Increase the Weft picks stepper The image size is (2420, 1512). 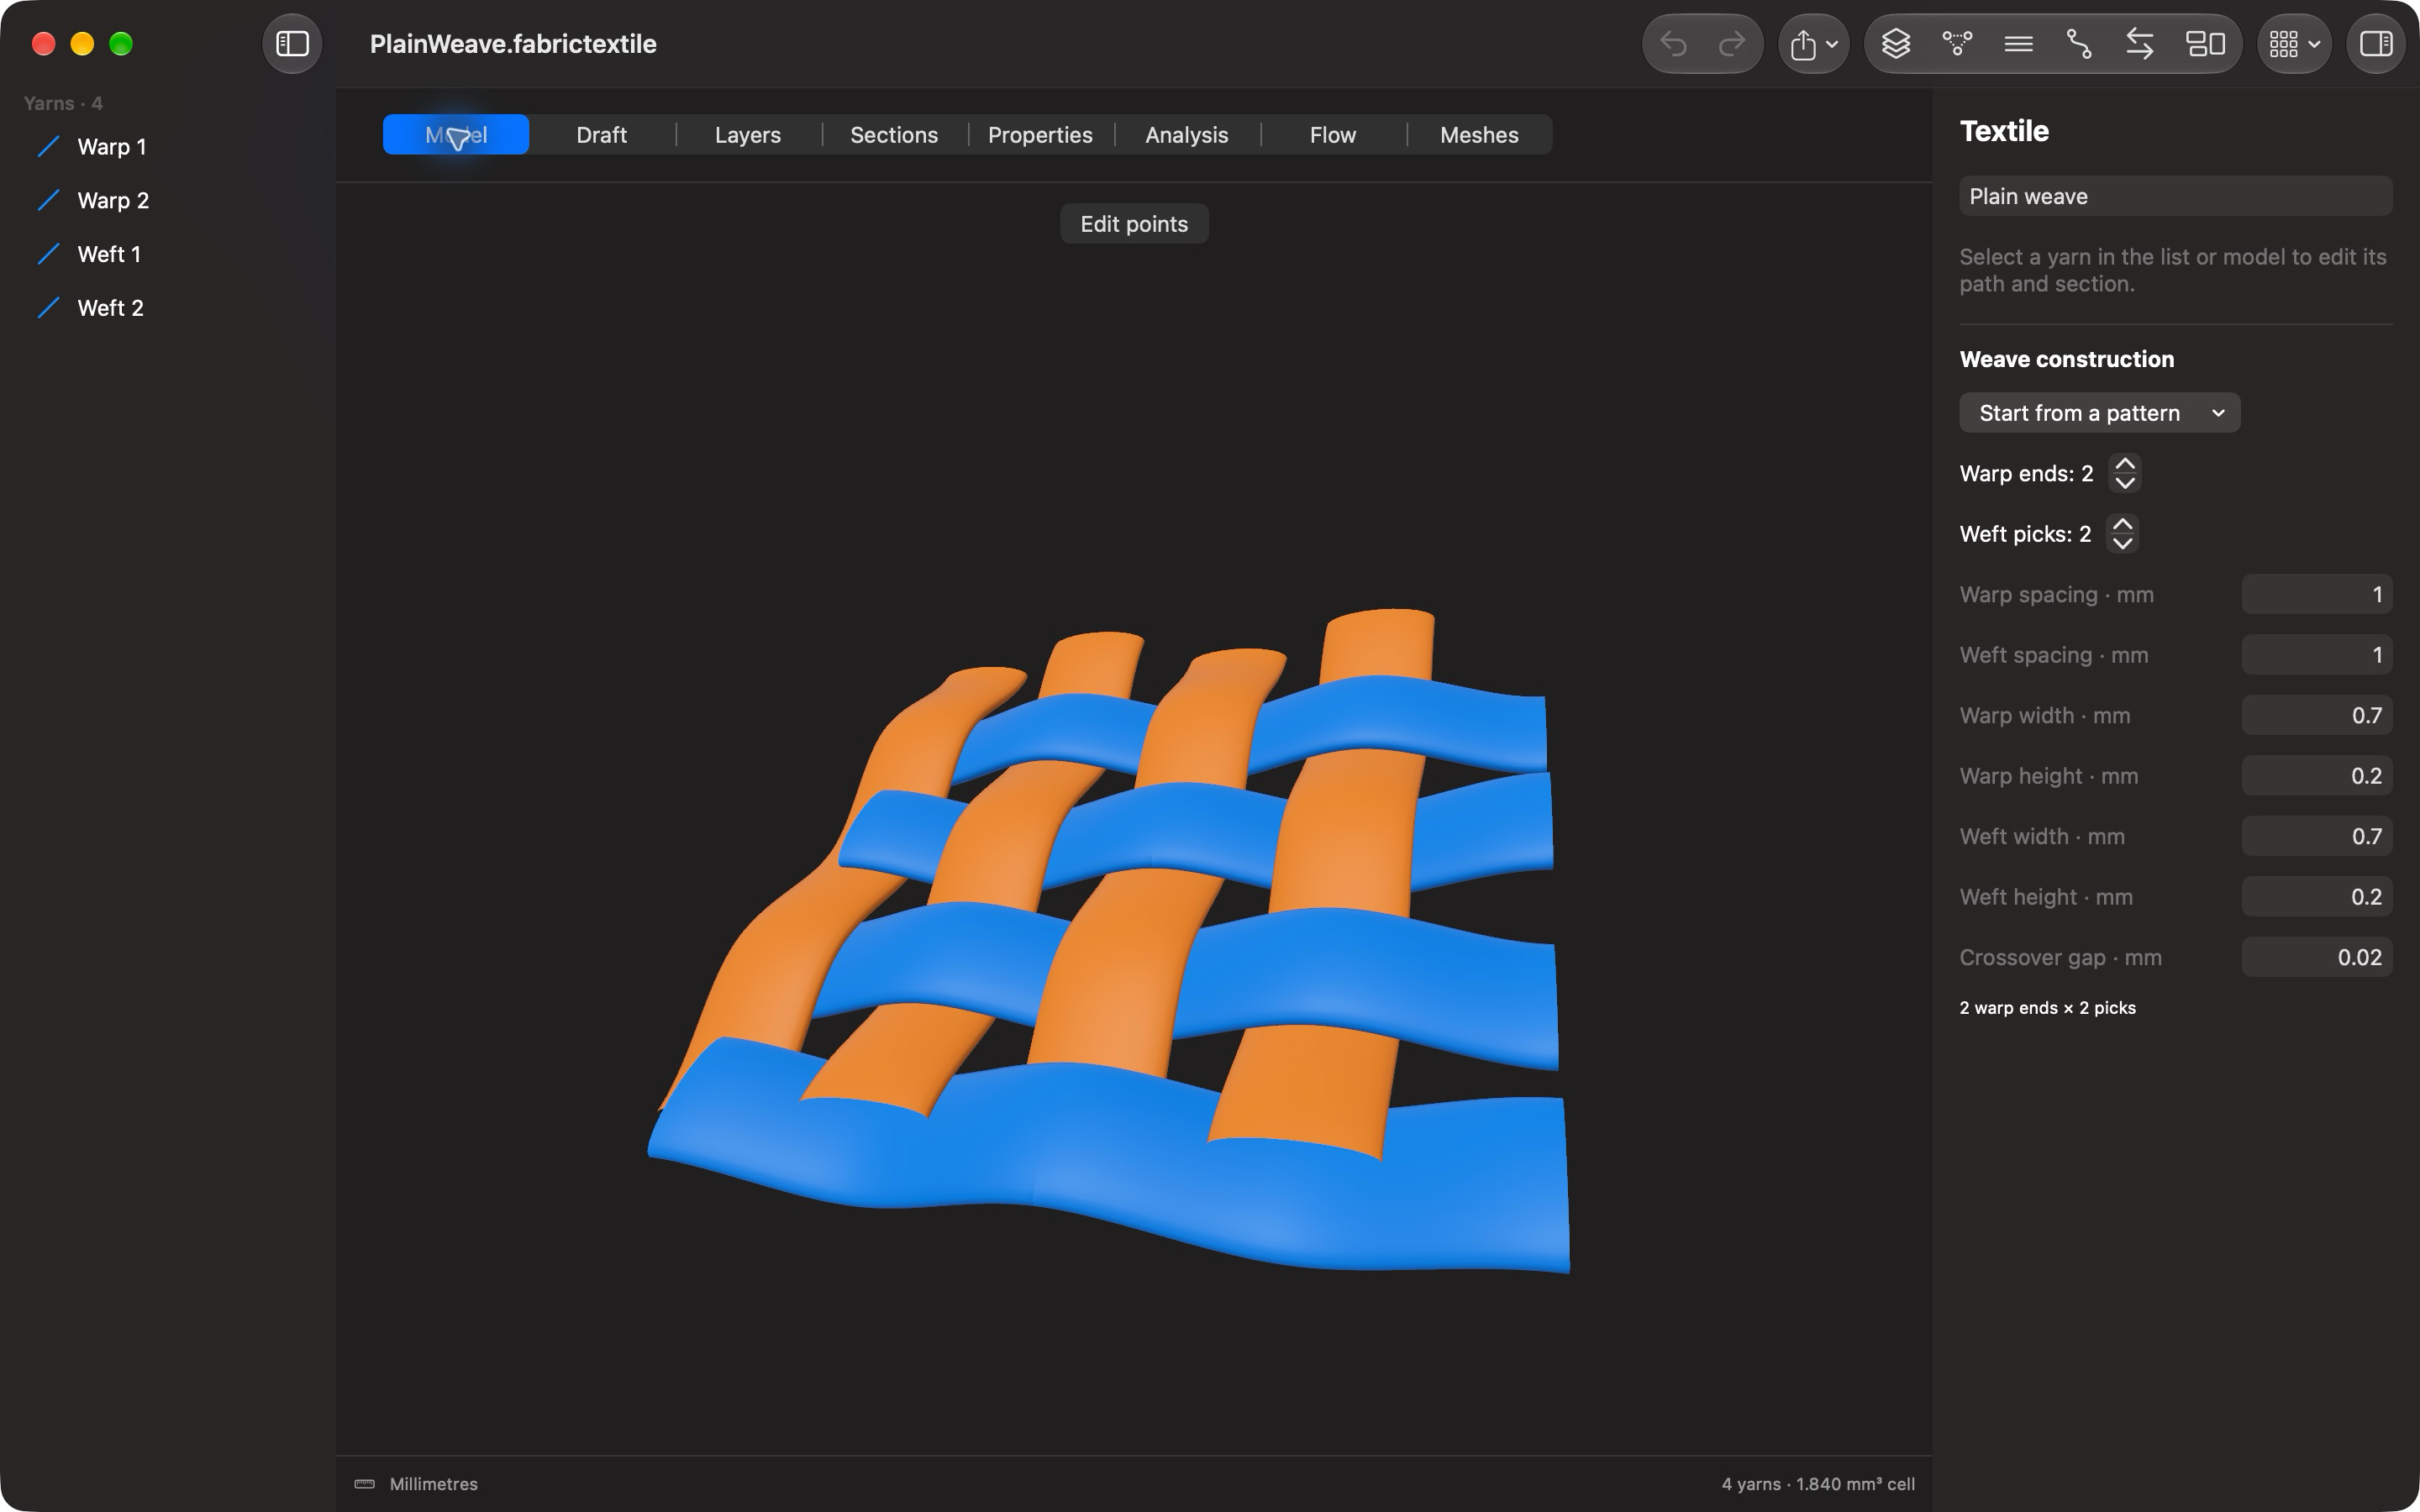(x=2122, y=525)
